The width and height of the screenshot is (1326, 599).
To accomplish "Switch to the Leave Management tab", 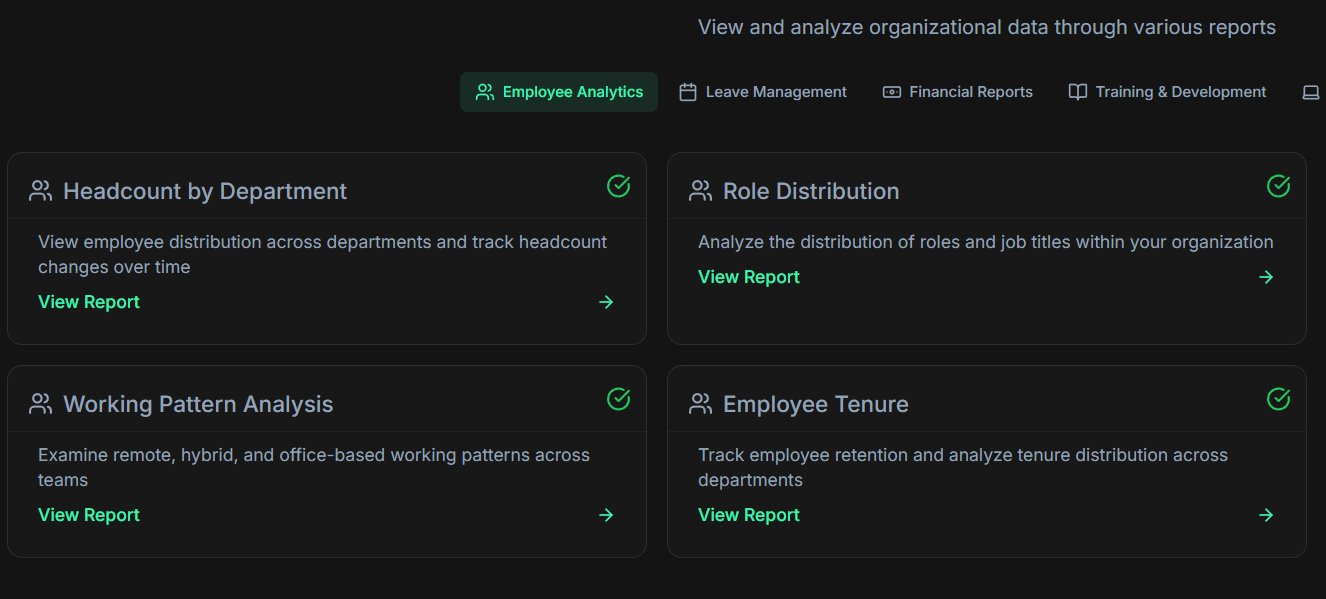I will pos(763,91).
